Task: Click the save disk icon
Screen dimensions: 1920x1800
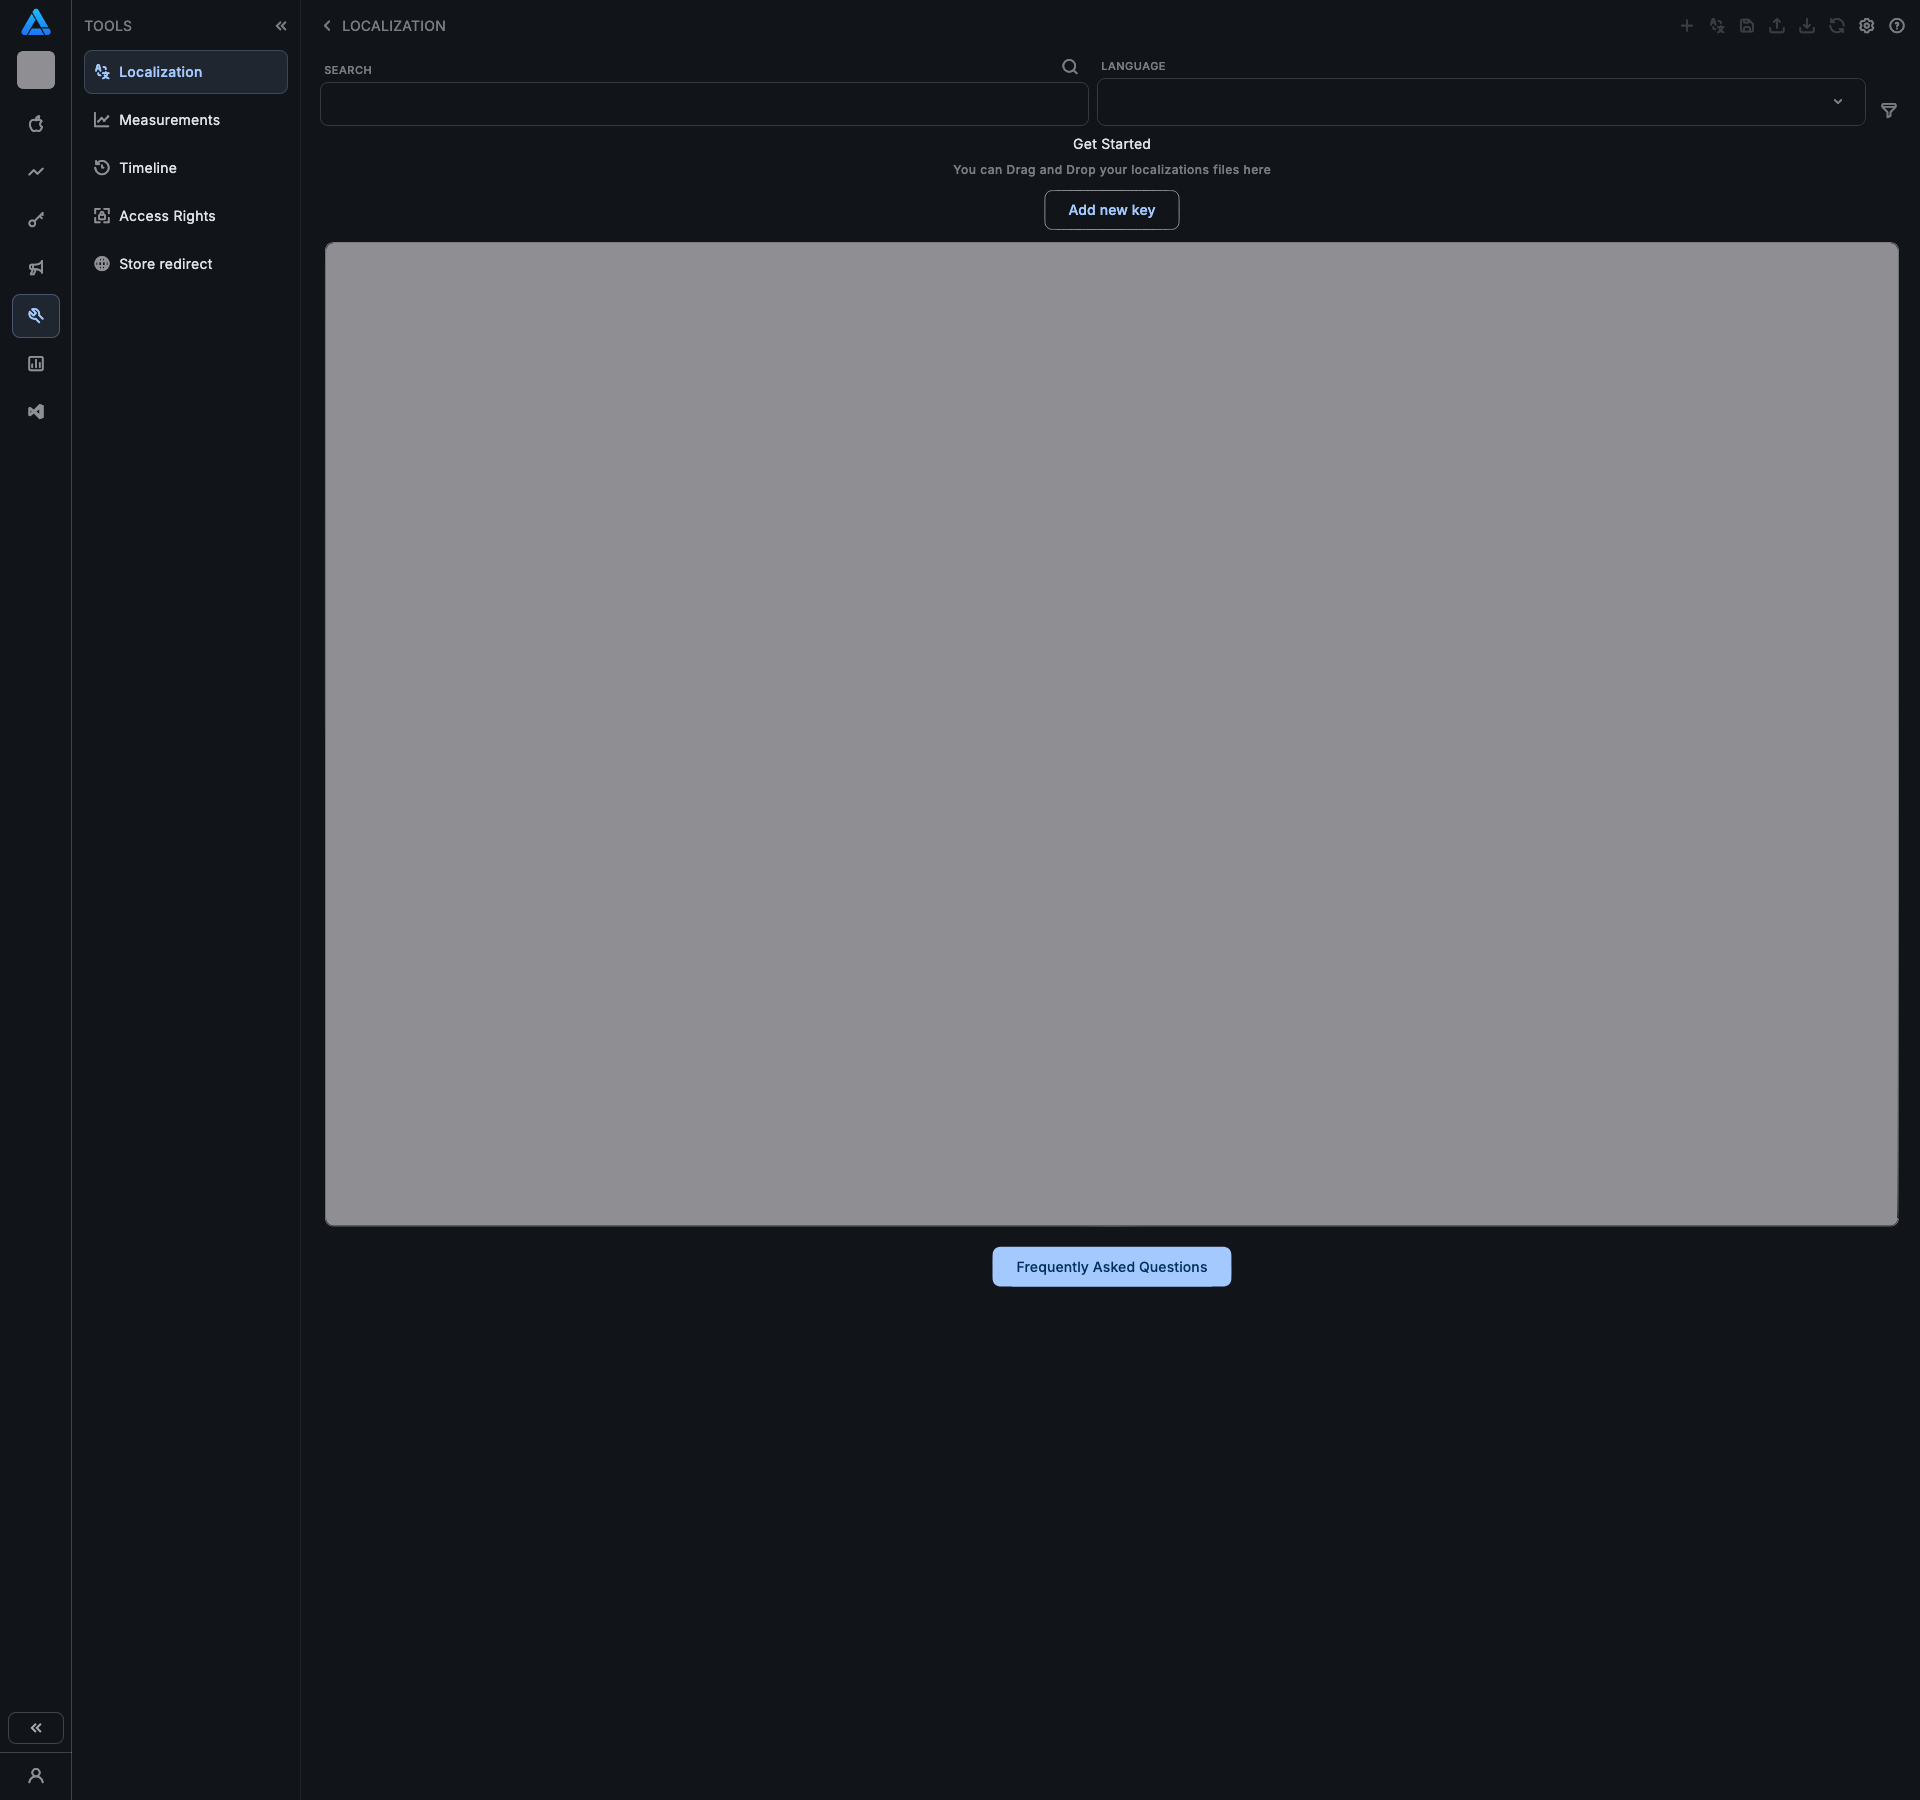Action: point(1747,26)
